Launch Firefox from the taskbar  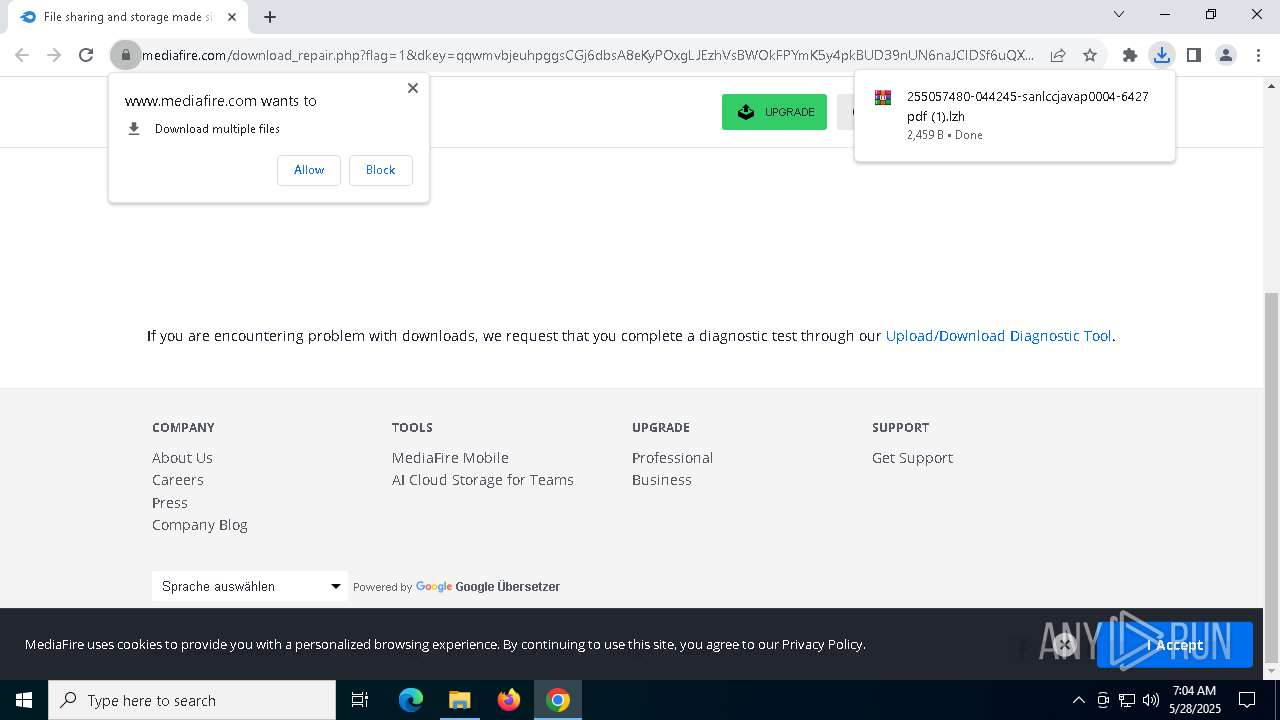click(509, 700)
